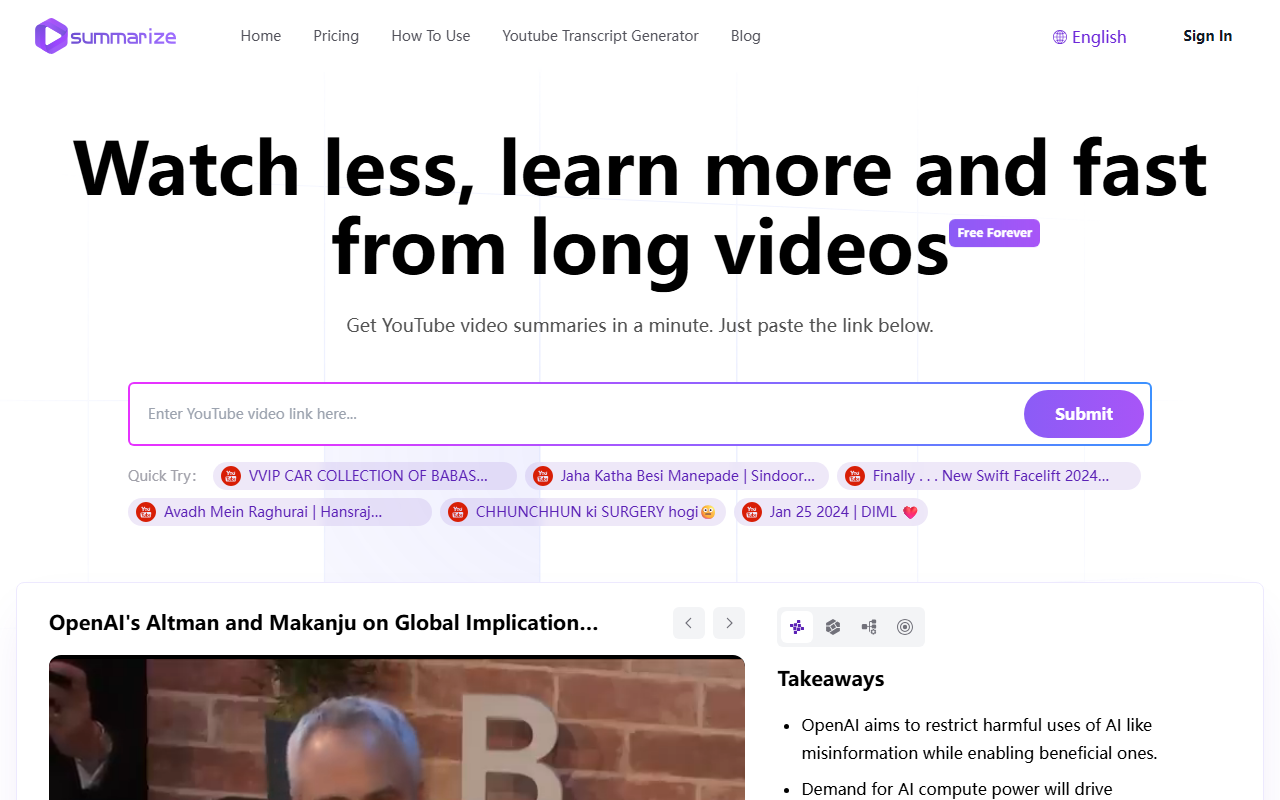This screenshot has height=800, width=1280.
Task: Click 'OpenAI aims to restrict harmful uses' takeaway
Action: point(980,739)
